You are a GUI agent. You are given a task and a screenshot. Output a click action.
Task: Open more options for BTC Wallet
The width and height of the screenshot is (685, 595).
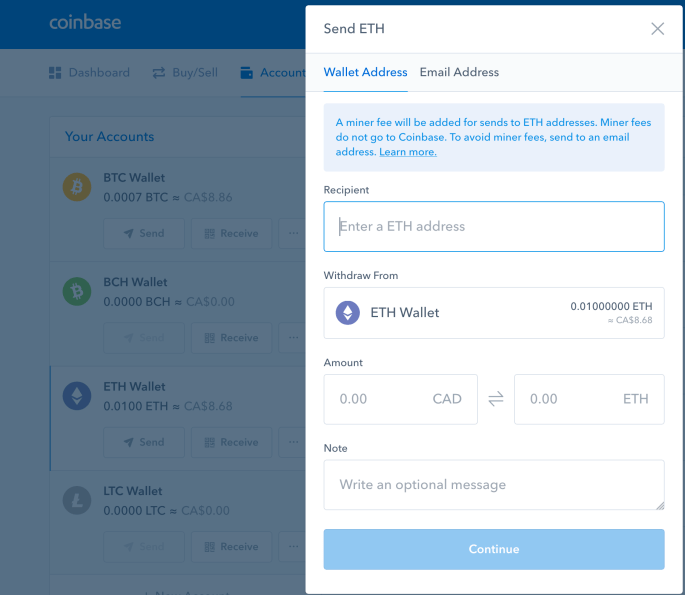[293, 233]
